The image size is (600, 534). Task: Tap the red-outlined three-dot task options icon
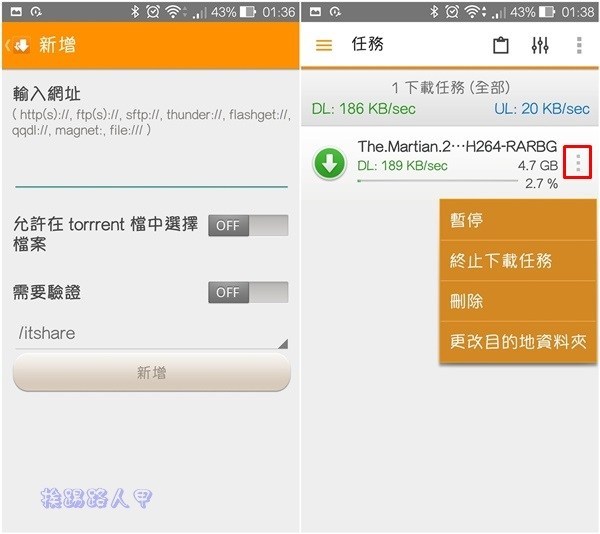tap(577, 162)
